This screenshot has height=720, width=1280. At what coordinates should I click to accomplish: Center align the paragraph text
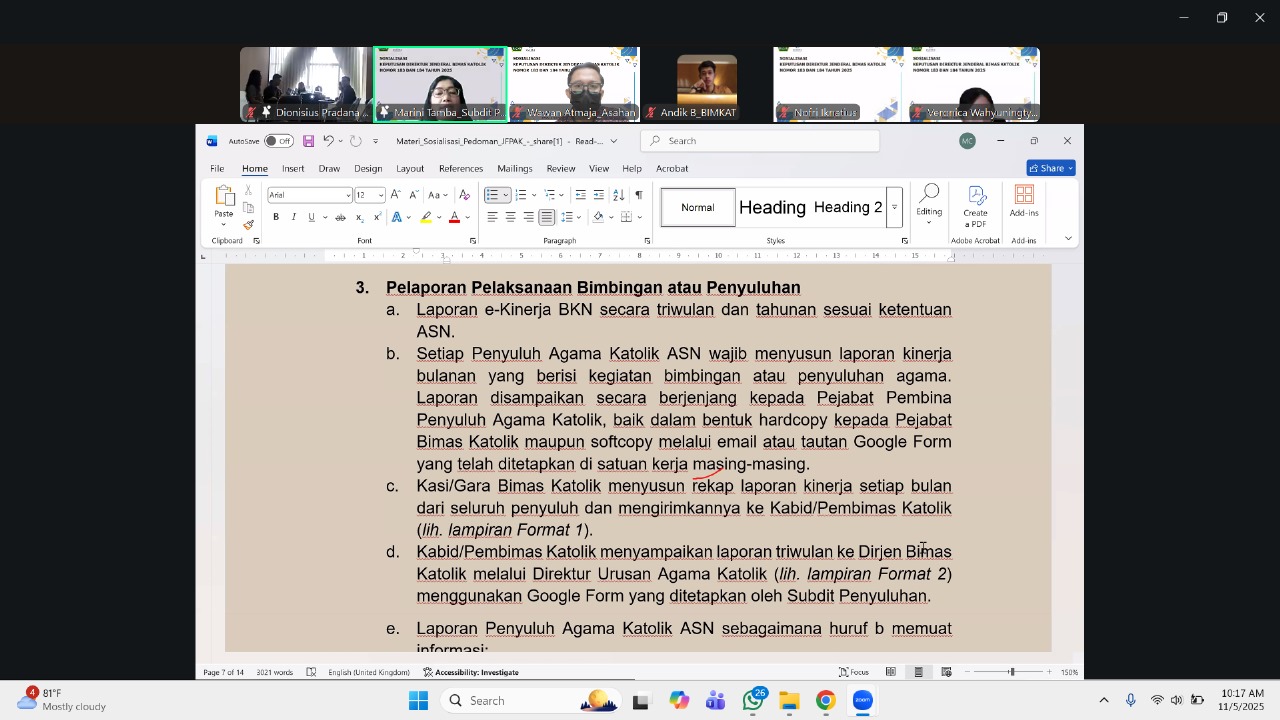[510, 217]
